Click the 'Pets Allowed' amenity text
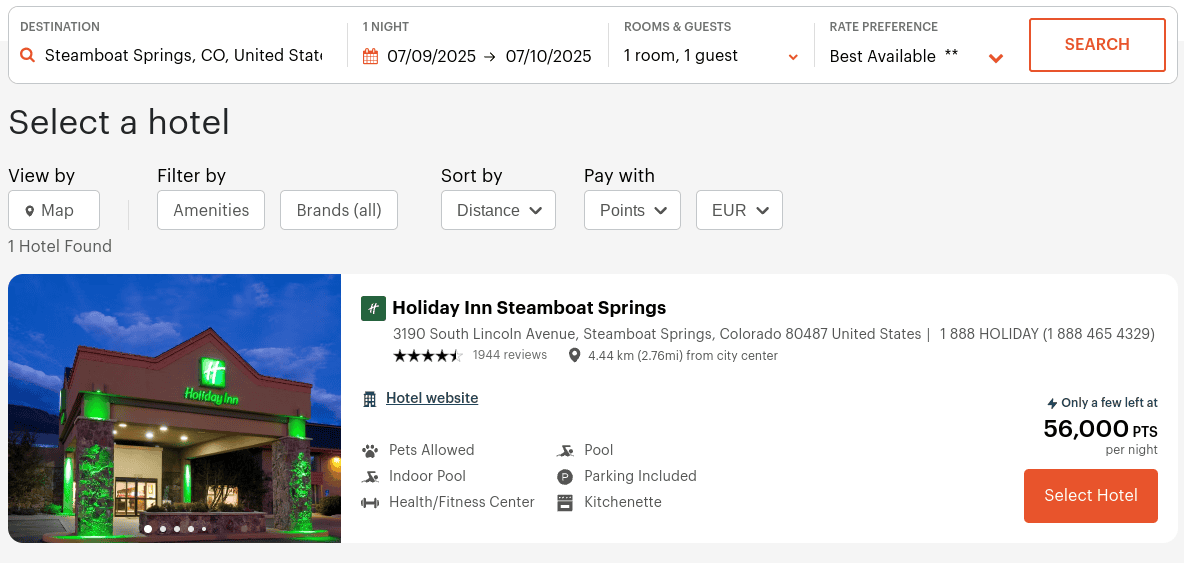The image size is (1184, 563). coord(431,450)
